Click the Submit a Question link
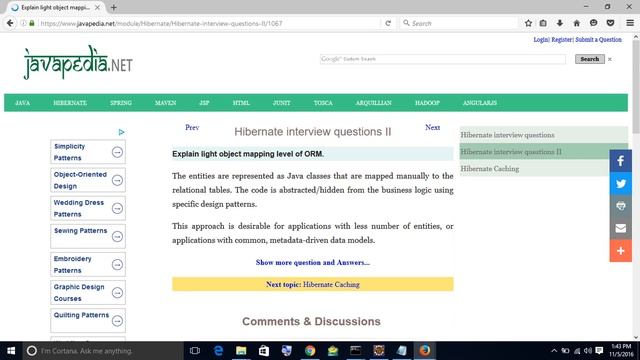640x360 pixels. [598, 40]
